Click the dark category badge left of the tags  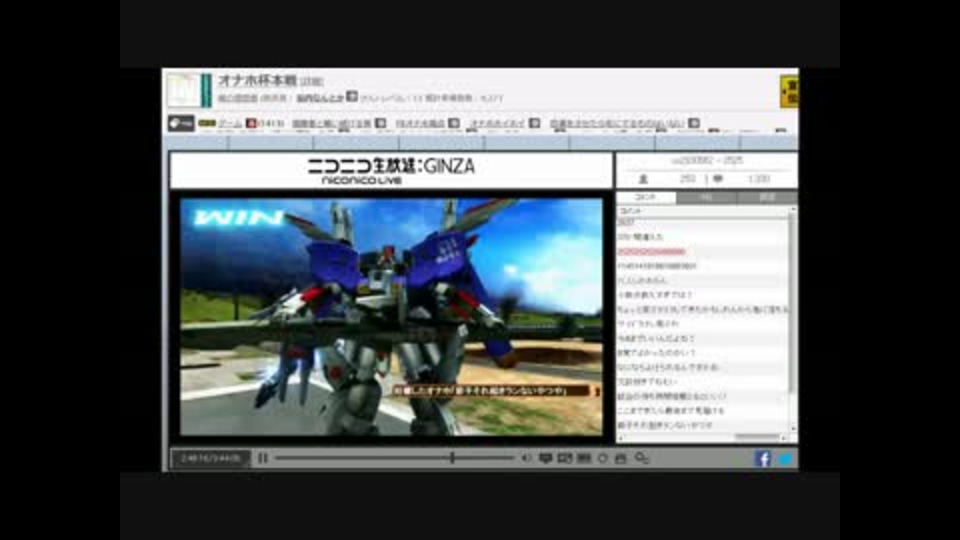[181, 123]
